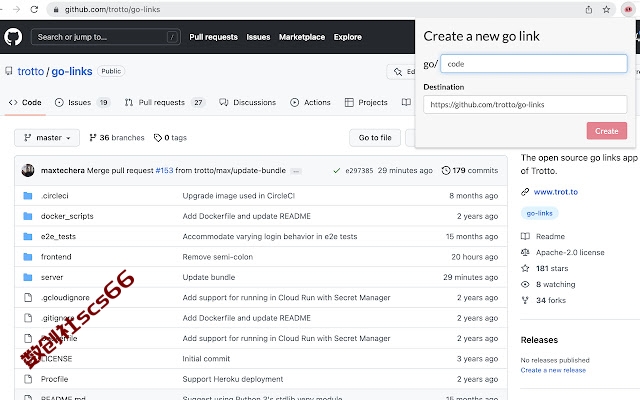Click the branch icon beside 36 branches

tap(93, 138)
